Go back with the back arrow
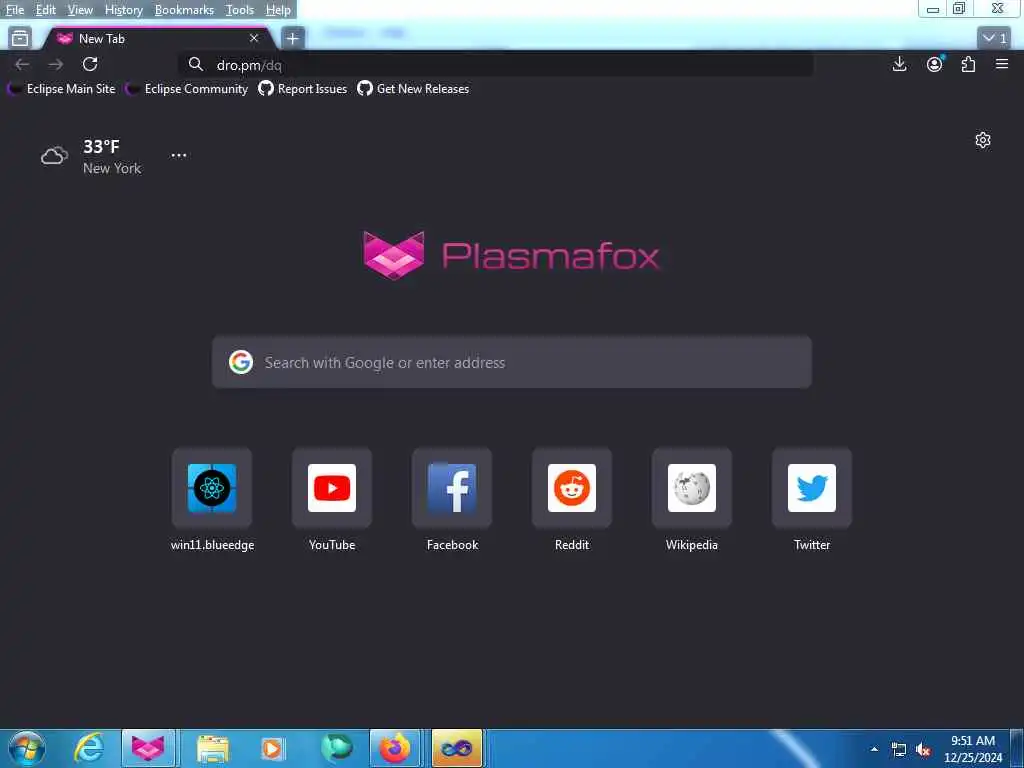The width and height of the screenshot is (1024, 768). coord(22,64)
